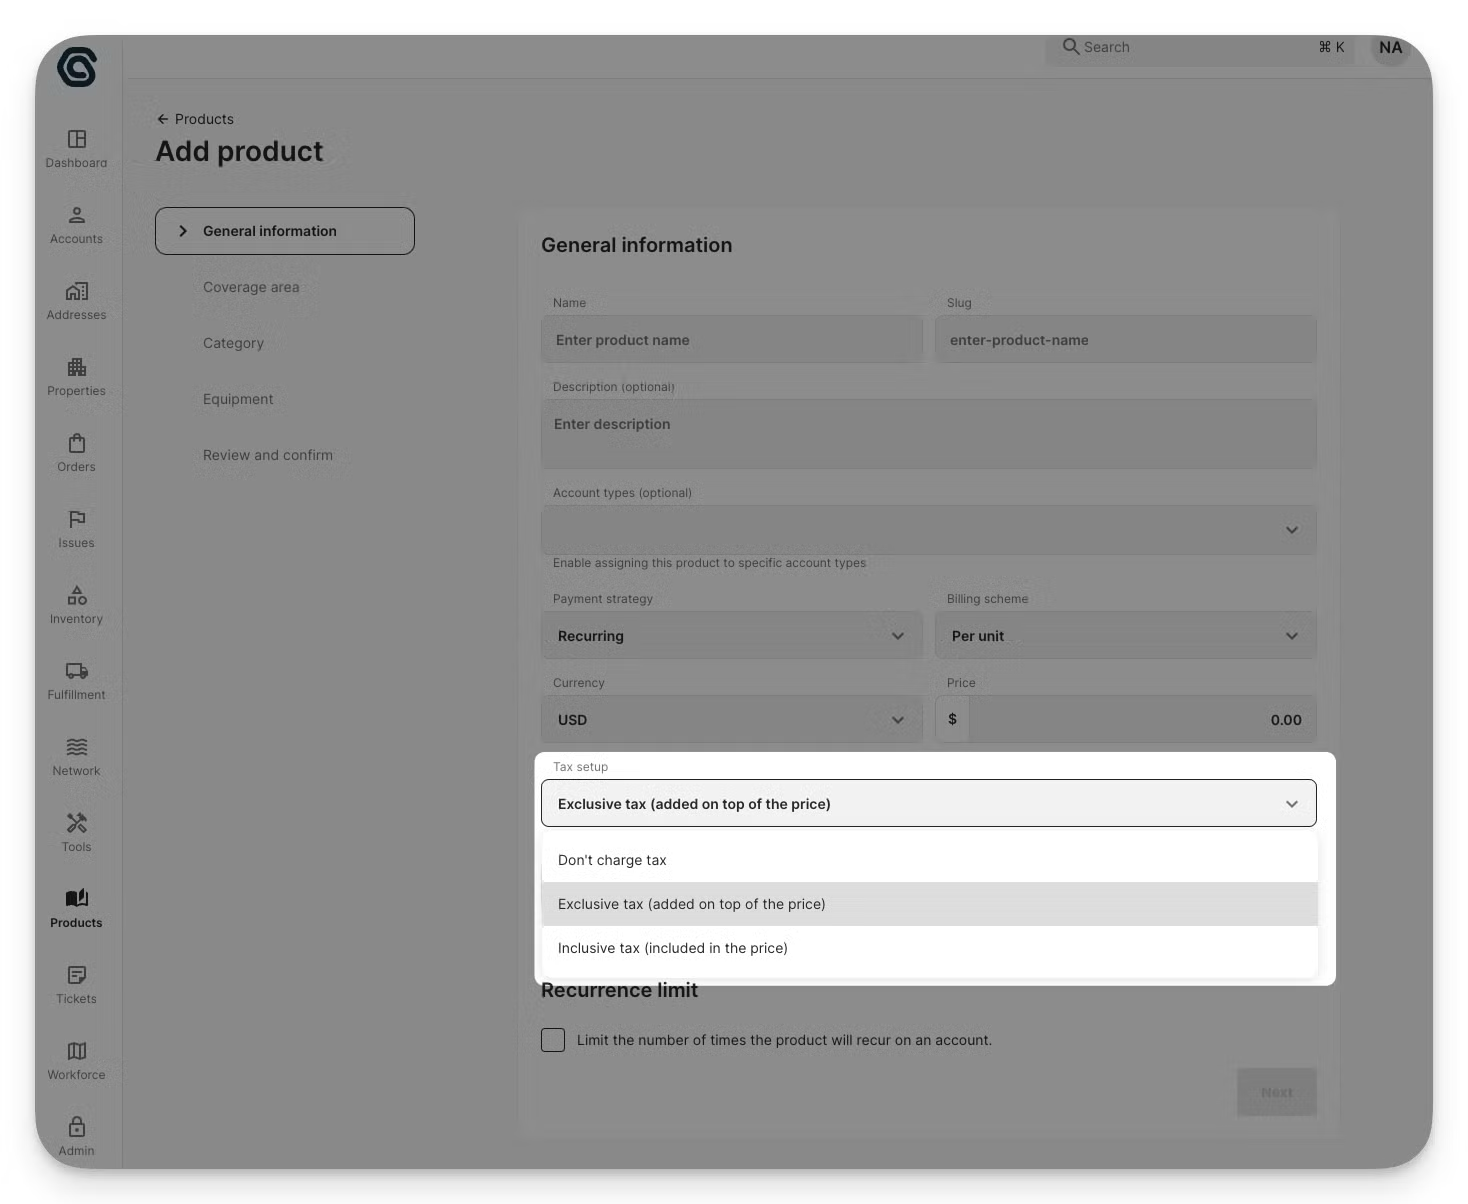Go to Accounts in sidebar
The height and width of the screenshot is (1204, 1468).
tap(77, 225)
